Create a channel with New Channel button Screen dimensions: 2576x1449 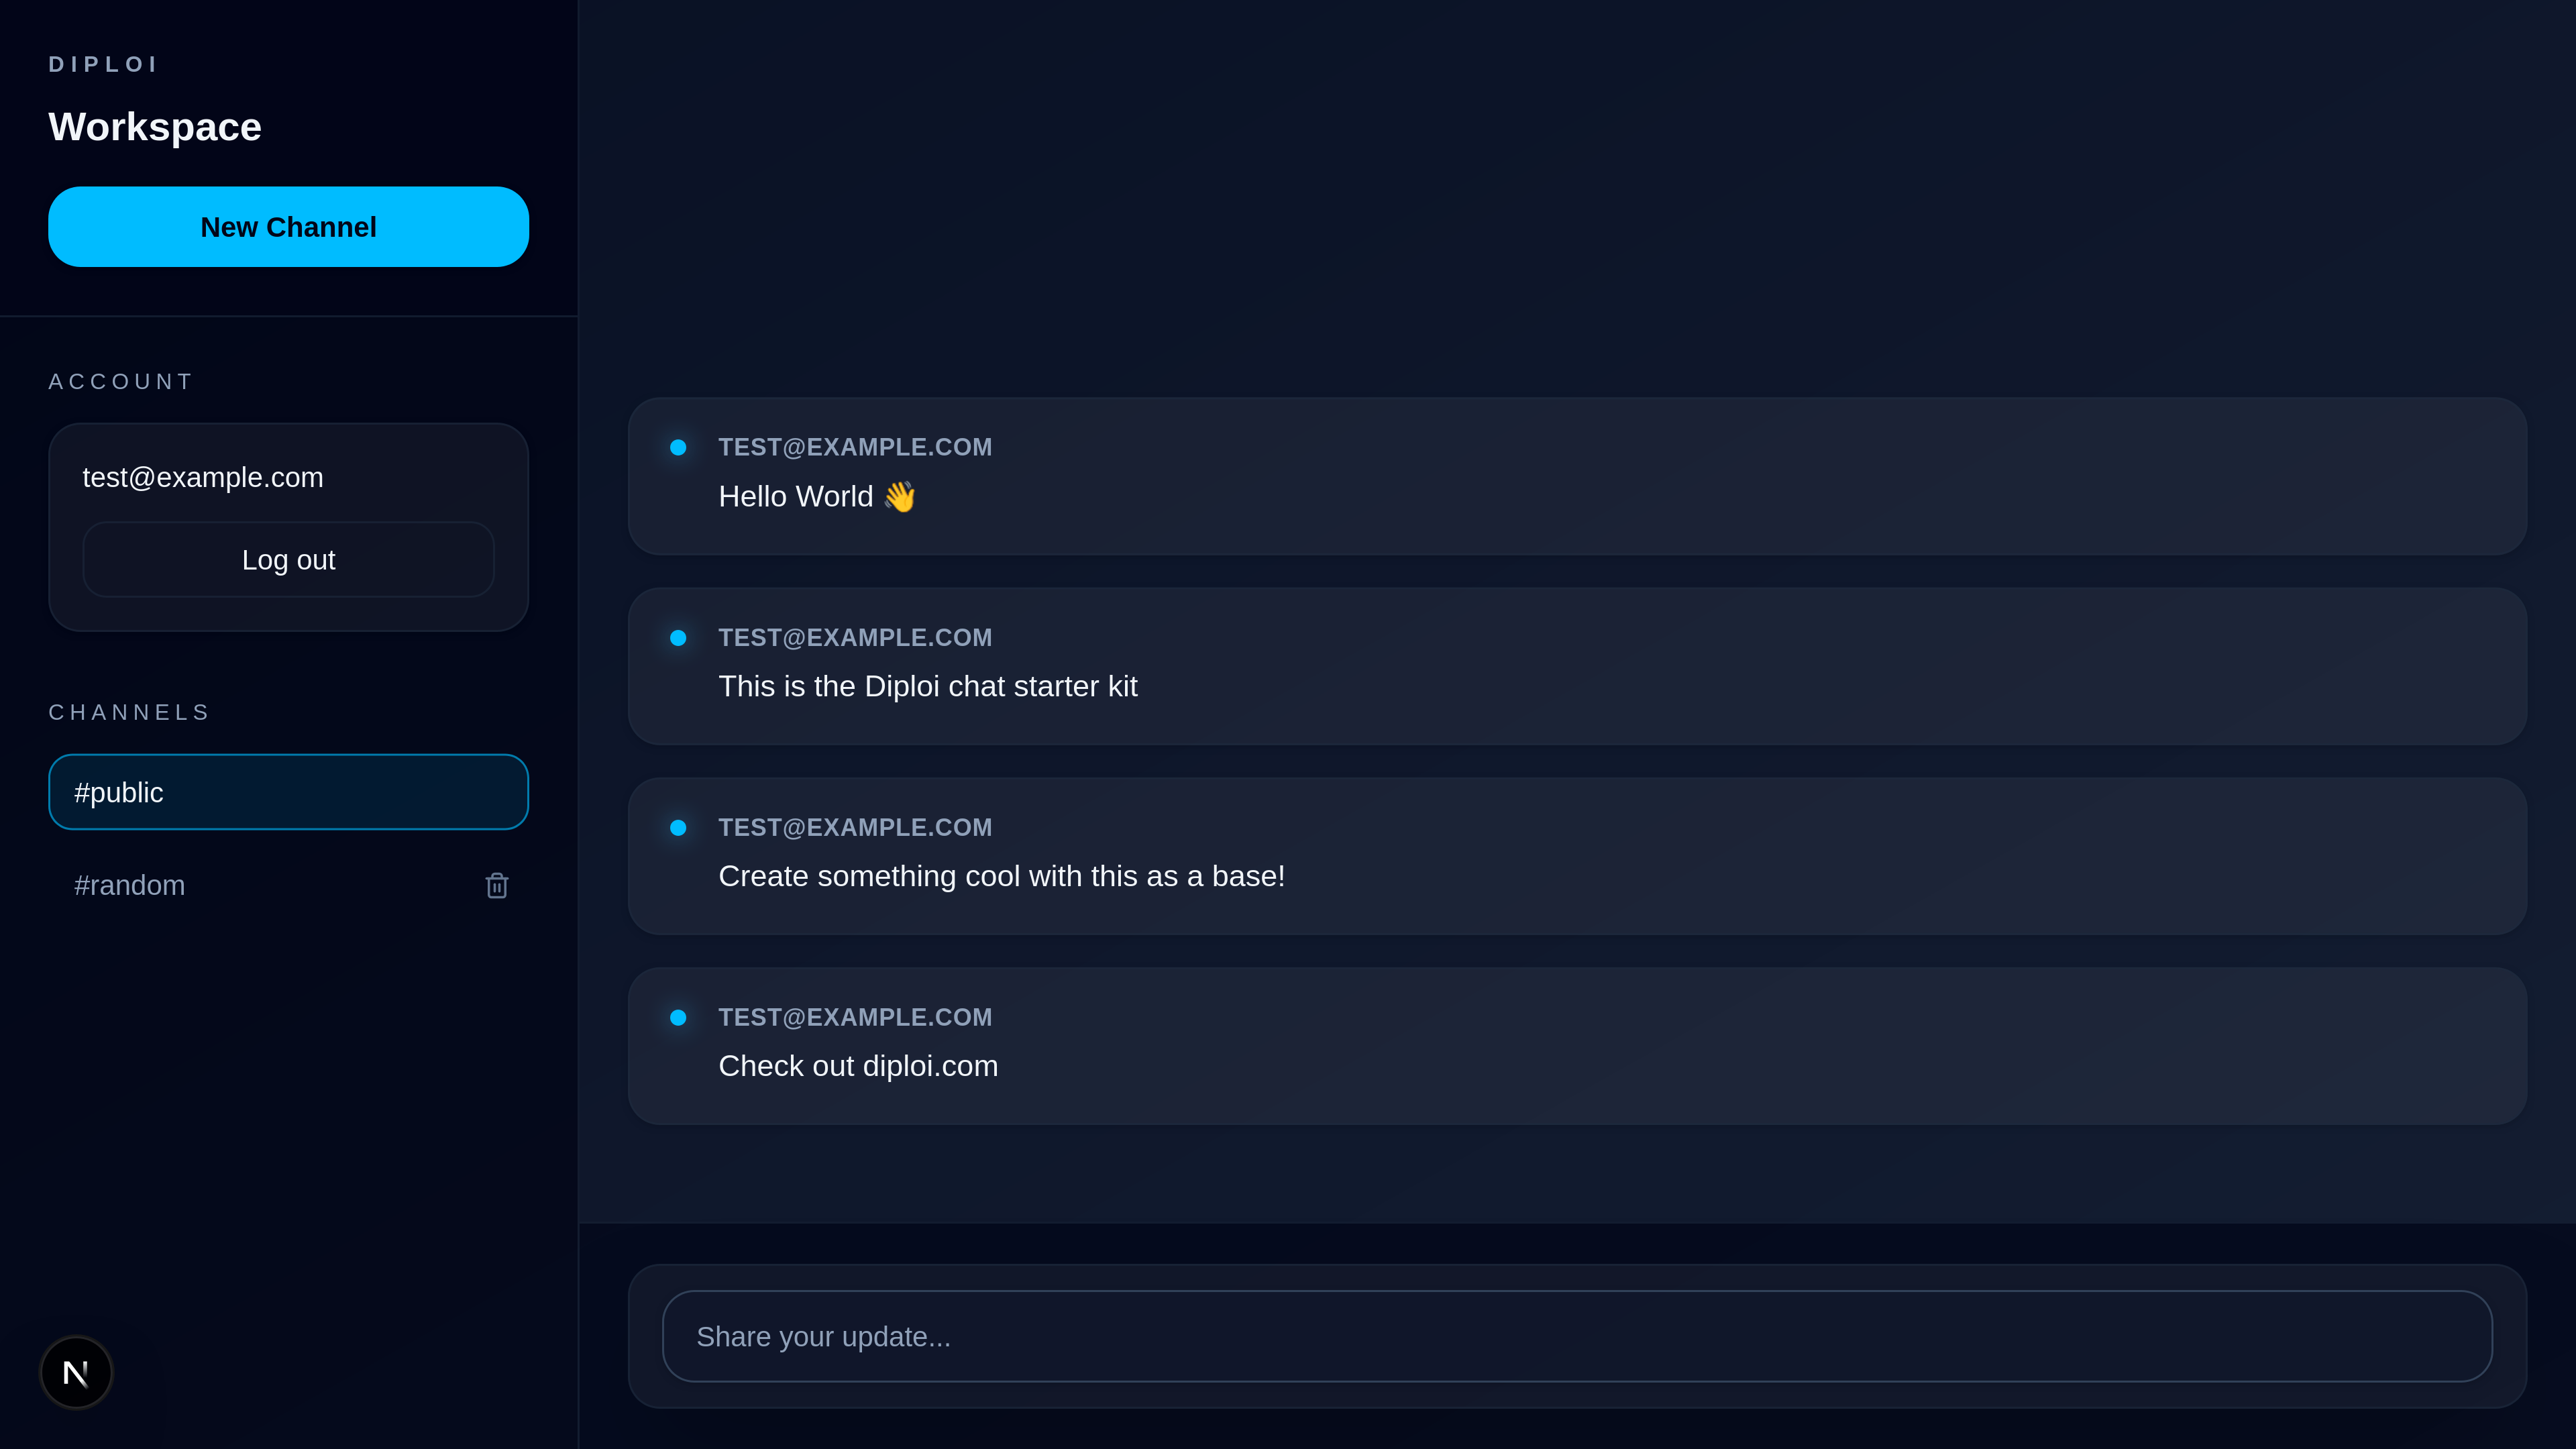[x=288, y=227]
